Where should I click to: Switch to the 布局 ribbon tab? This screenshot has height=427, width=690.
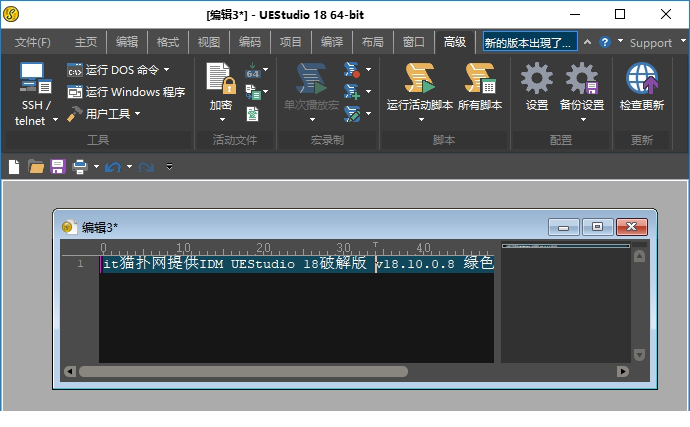click(372, 42)
